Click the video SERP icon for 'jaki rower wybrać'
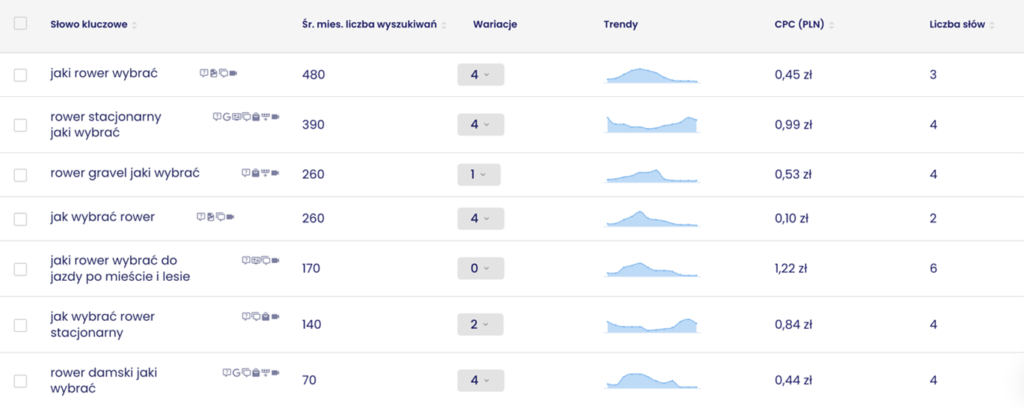The height and width of the screenshot is (408, 1024). [x=234, y=73]
